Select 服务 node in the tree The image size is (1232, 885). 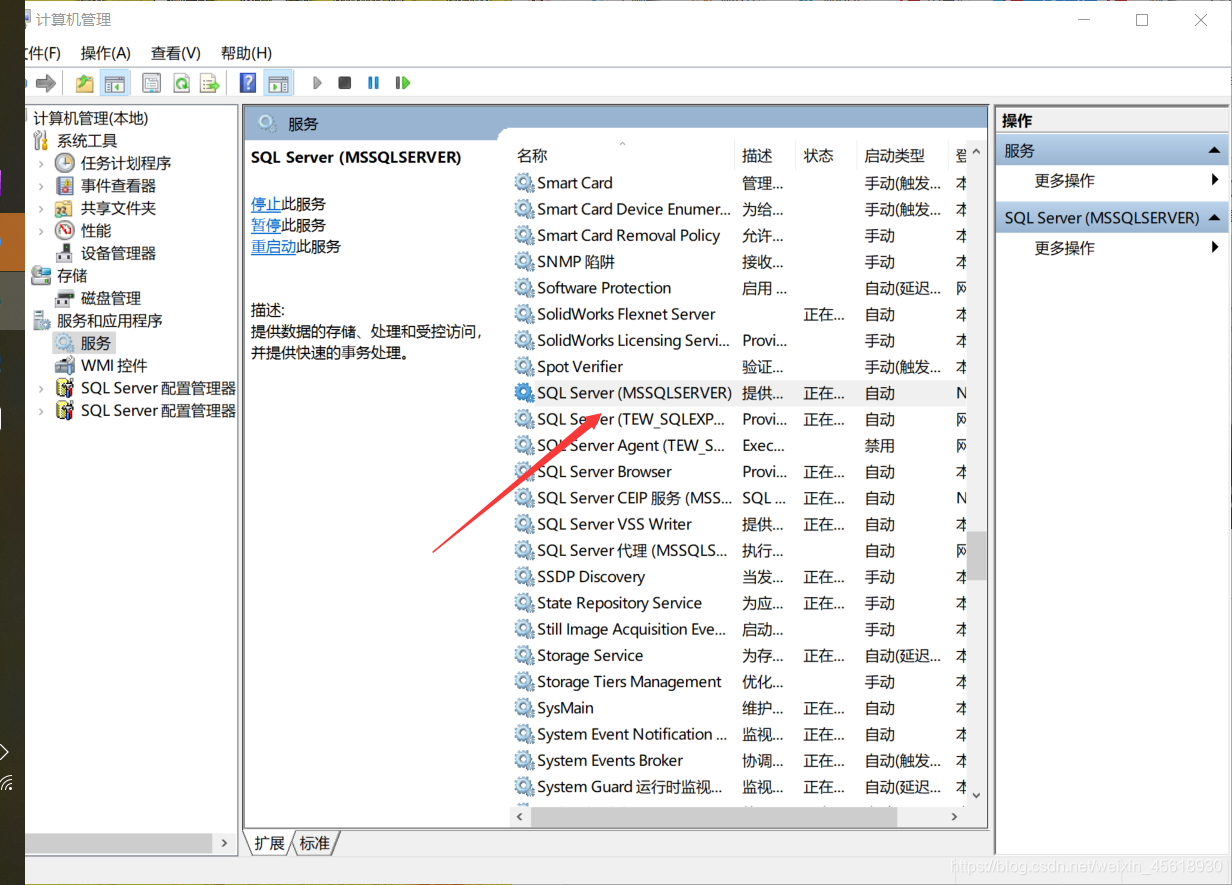(x=96, y=343)
